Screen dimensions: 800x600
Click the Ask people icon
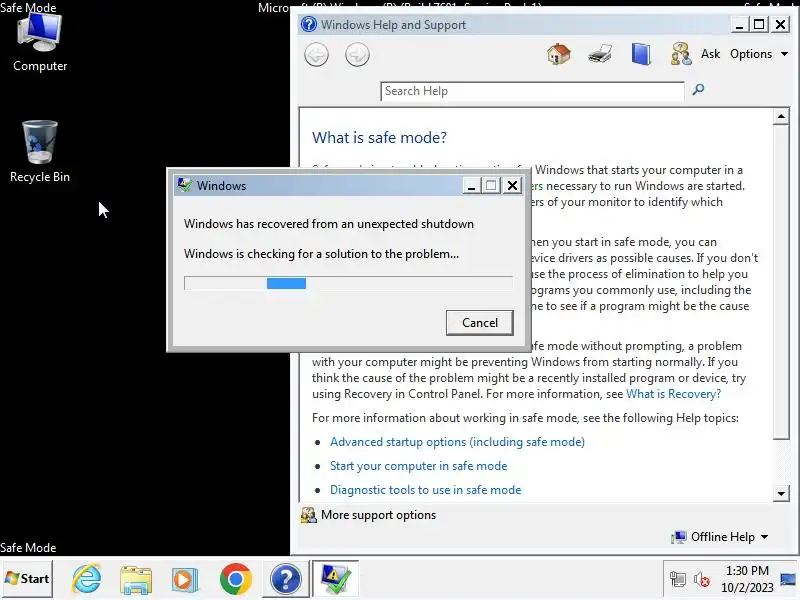pyautogui.click(x=681, y=54)
